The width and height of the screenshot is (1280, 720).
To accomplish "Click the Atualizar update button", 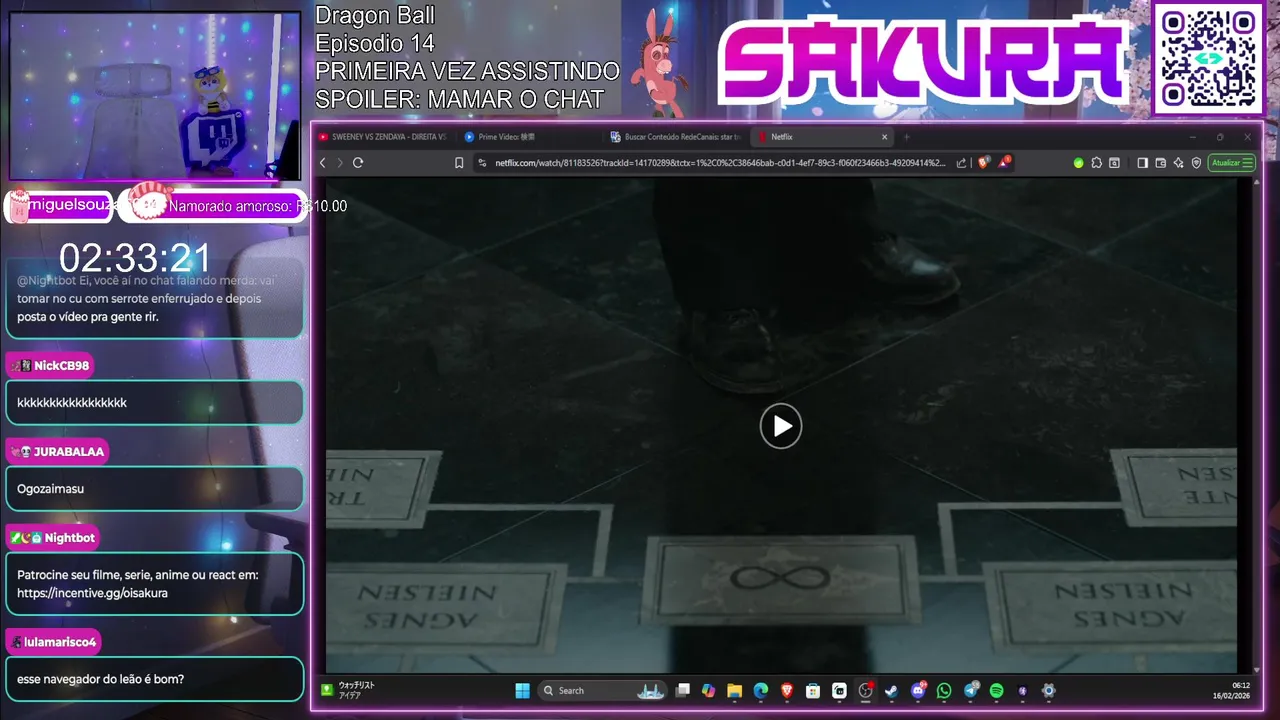I will click(1231, 163).
